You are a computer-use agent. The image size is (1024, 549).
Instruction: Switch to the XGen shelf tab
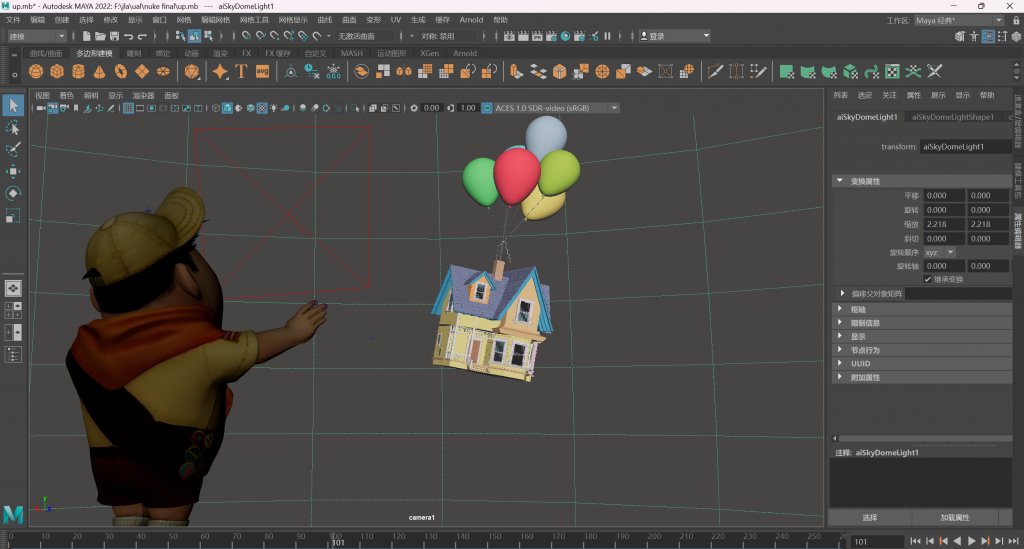pyautogui.click(x=429, y=54)
